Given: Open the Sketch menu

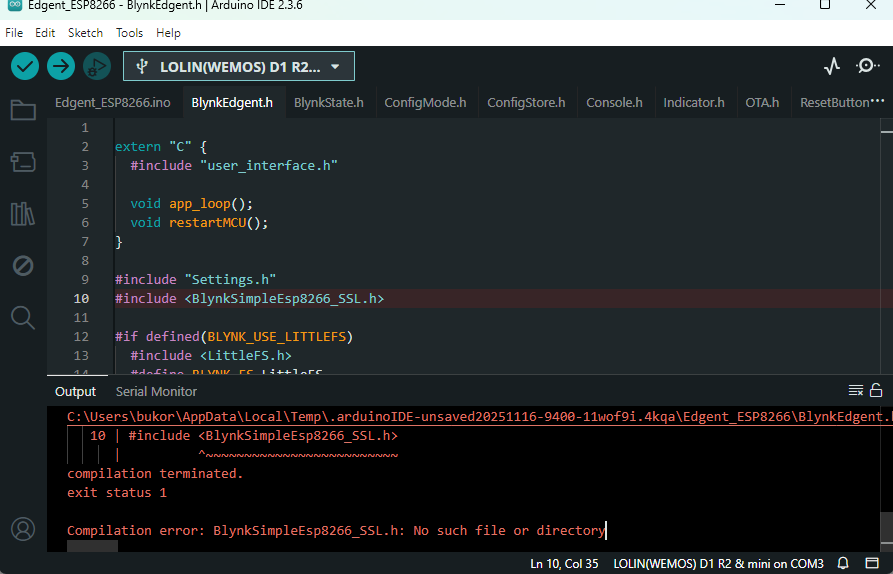Looking at the screenshot, I should tap(85, 33).
